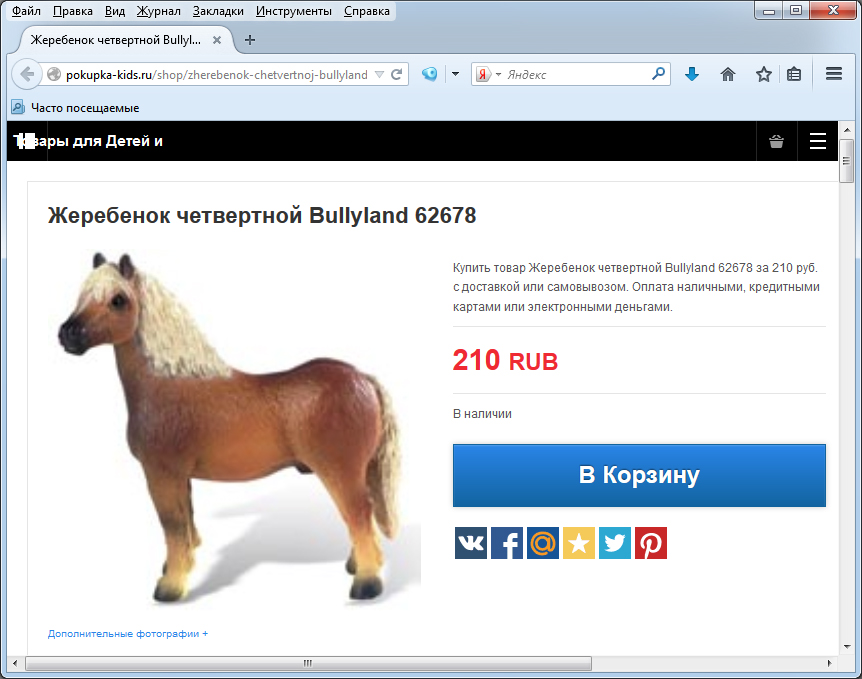The image size is (862, 679).
Task: Add product with В Корзину button
Action: [639, 475]
